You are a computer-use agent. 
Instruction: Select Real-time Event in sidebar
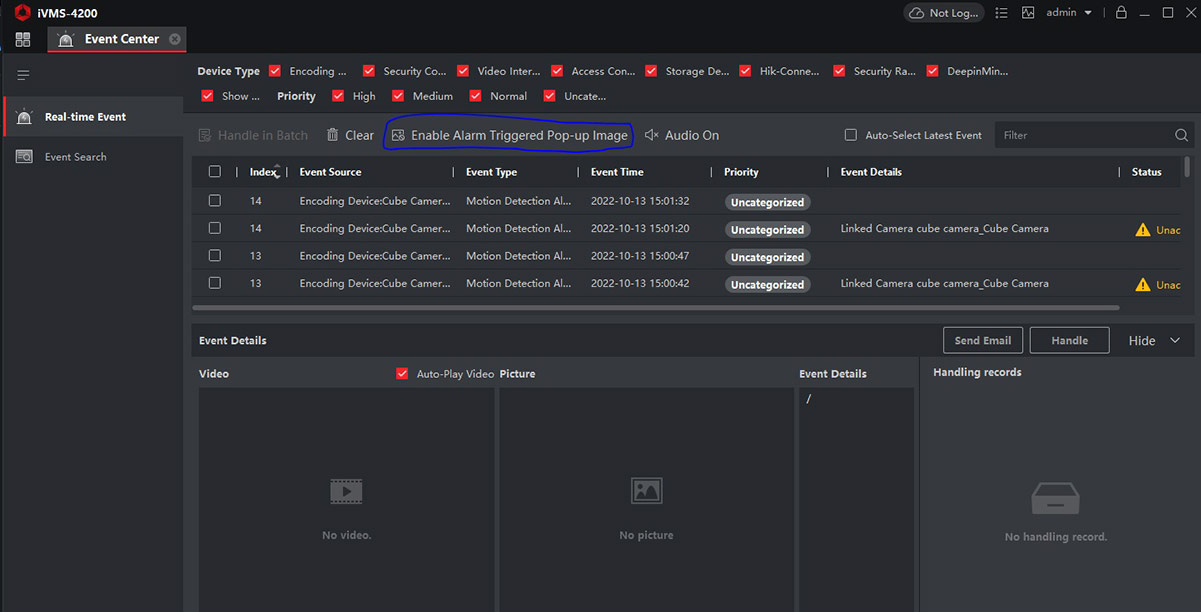(x=93, y=117)
